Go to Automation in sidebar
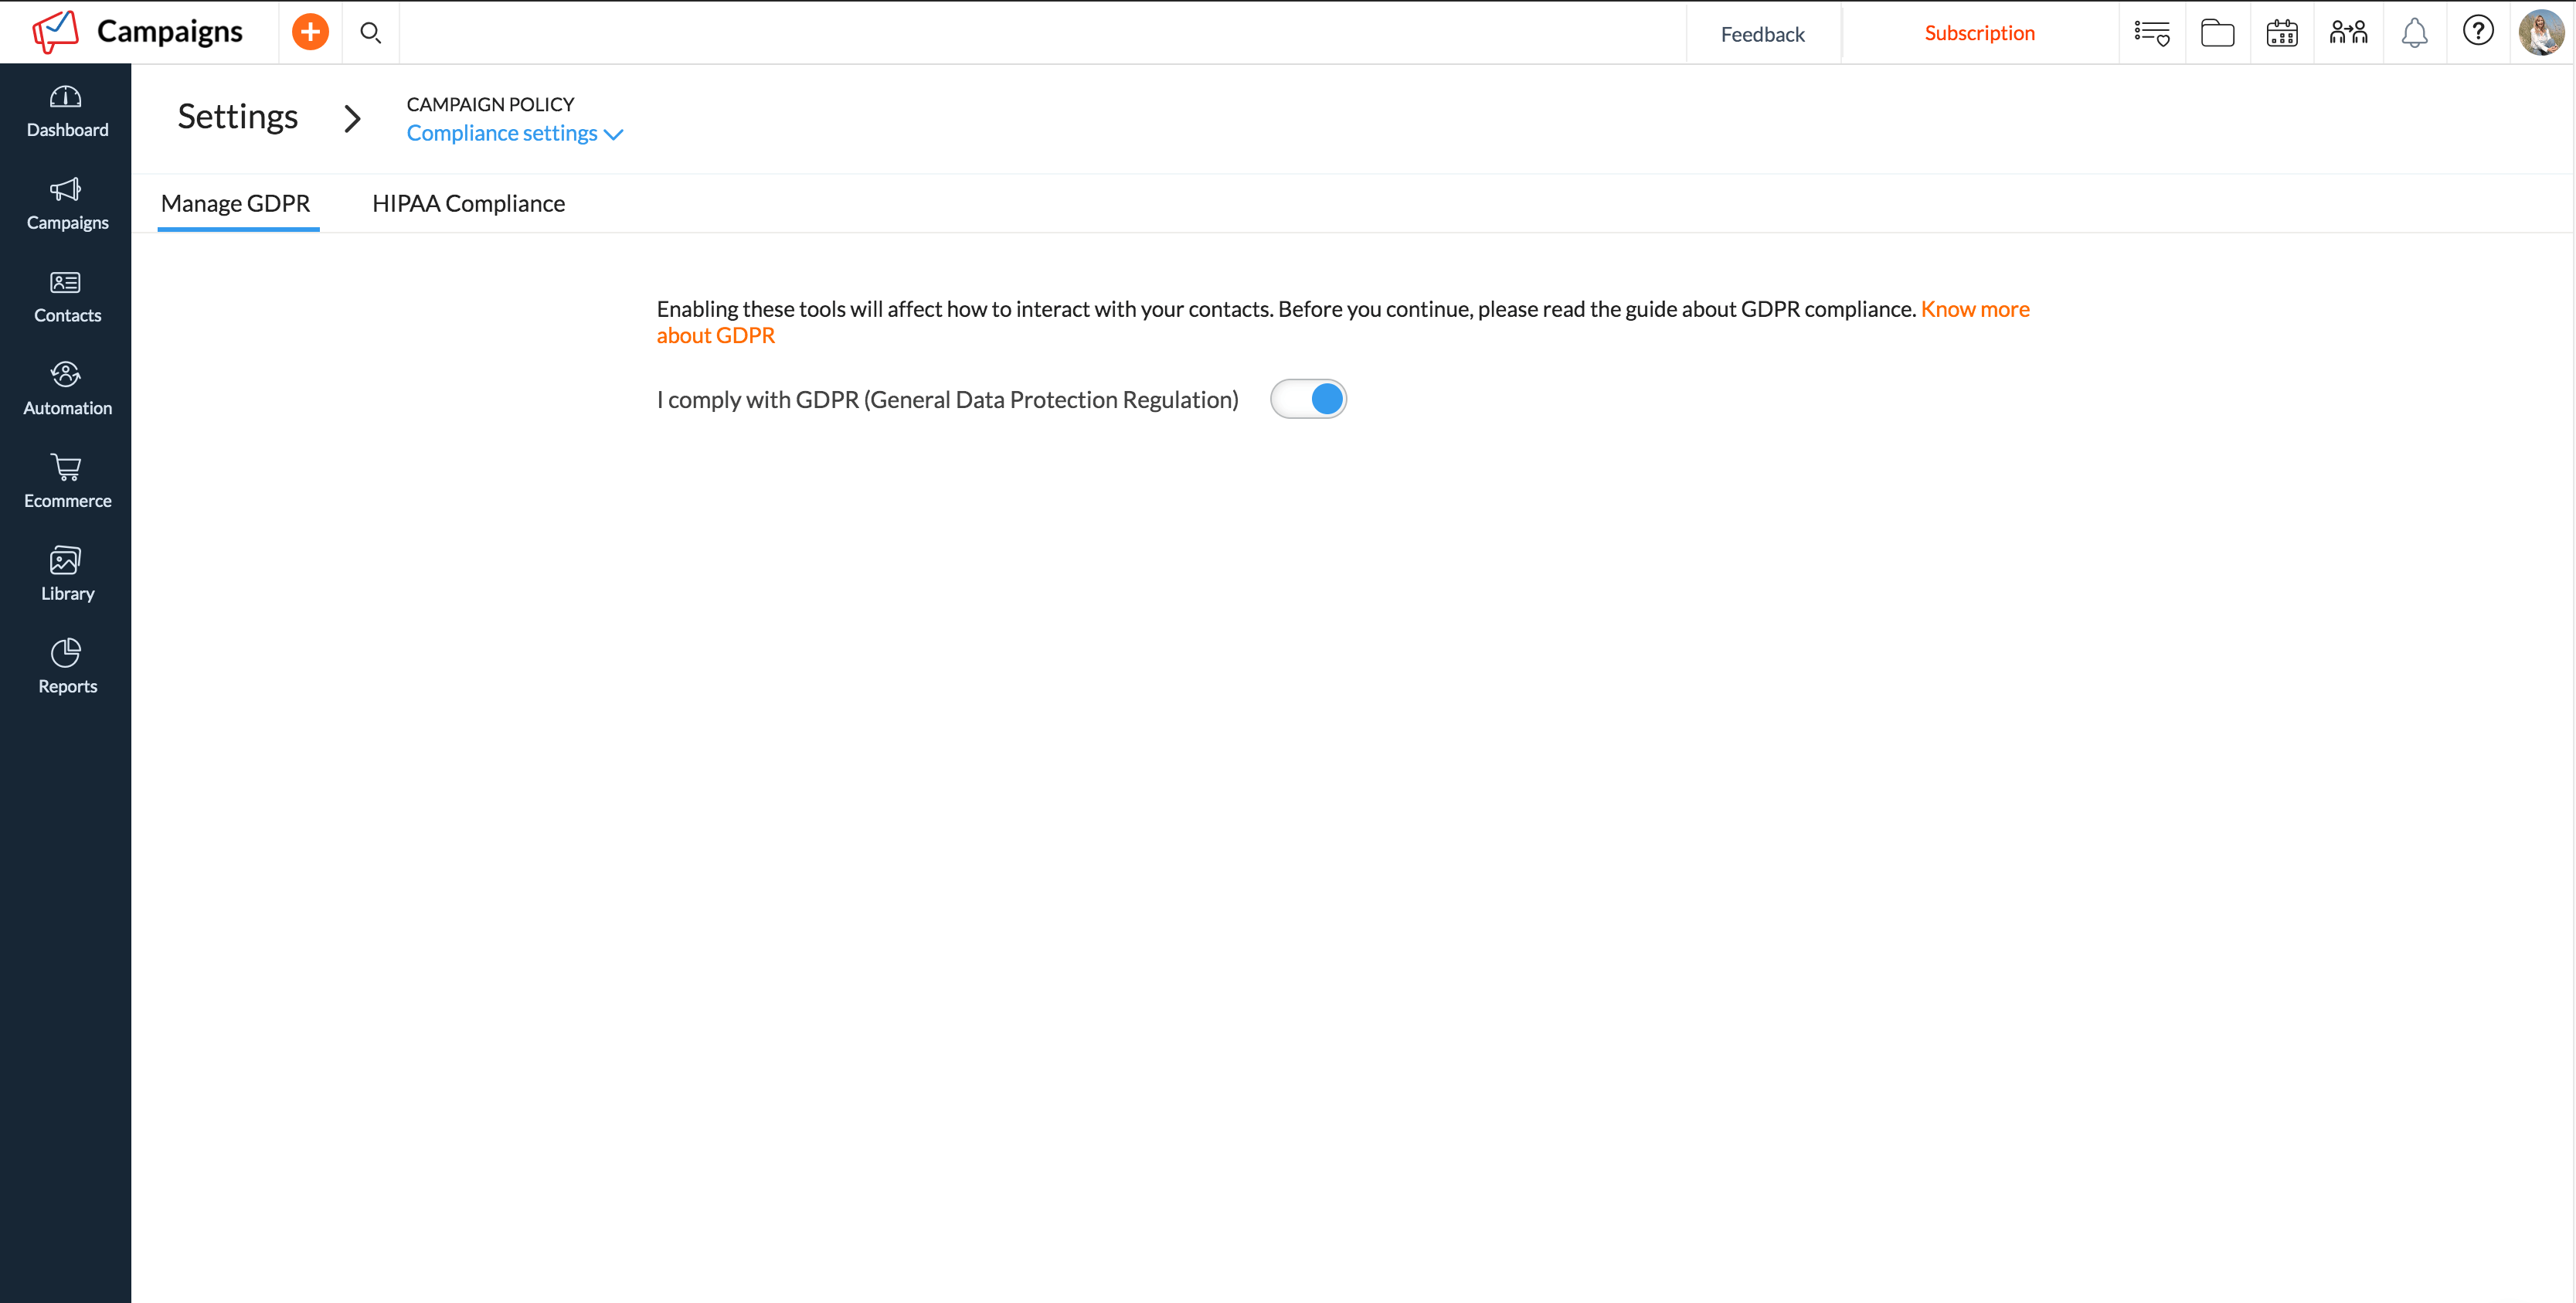2576x1303 pixels. 67,388
